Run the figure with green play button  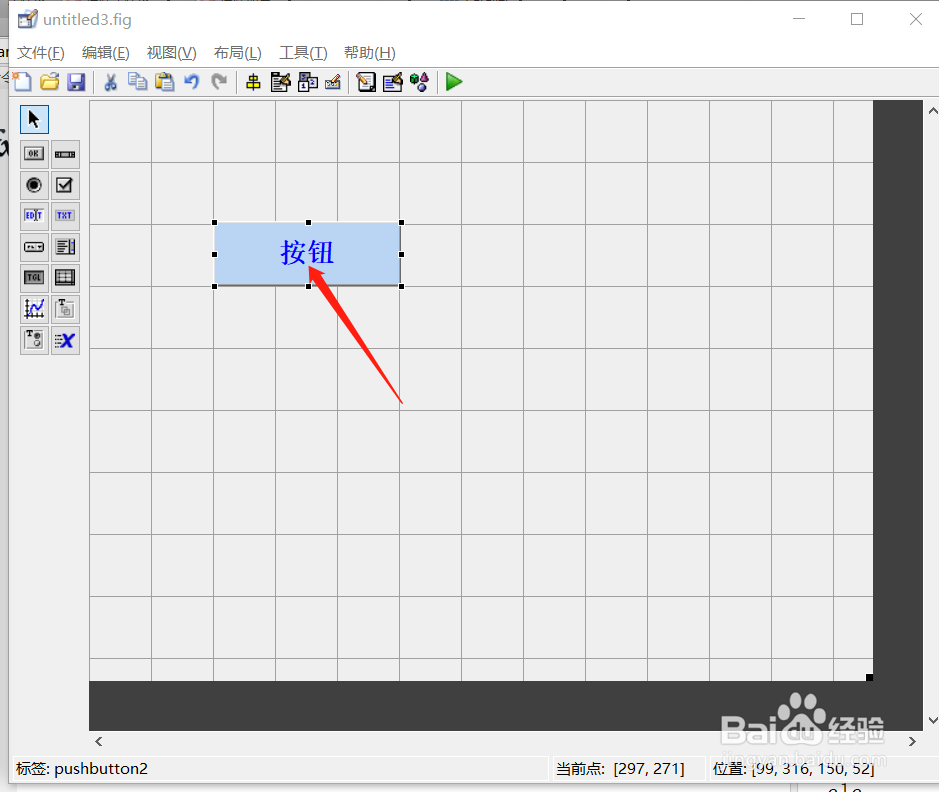pos(454,82)
